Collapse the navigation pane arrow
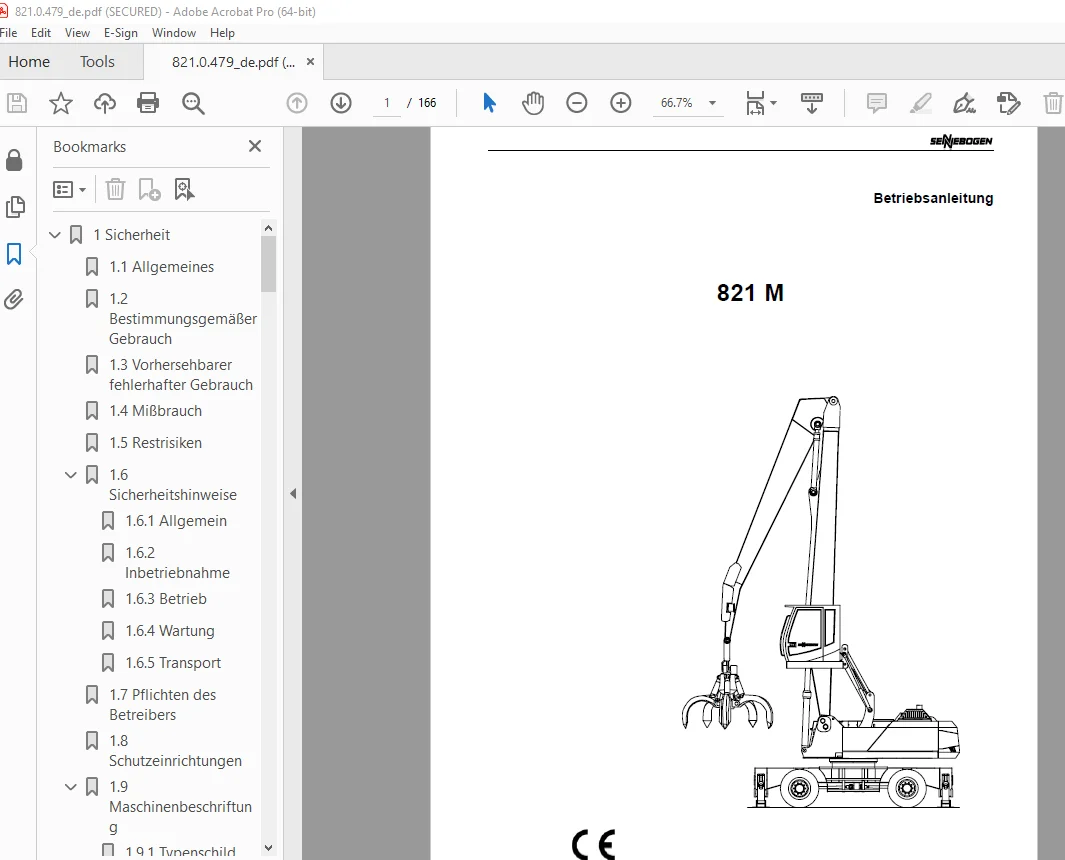The width and height of the screenshot is (1065, 860). (x=293, y=494)
